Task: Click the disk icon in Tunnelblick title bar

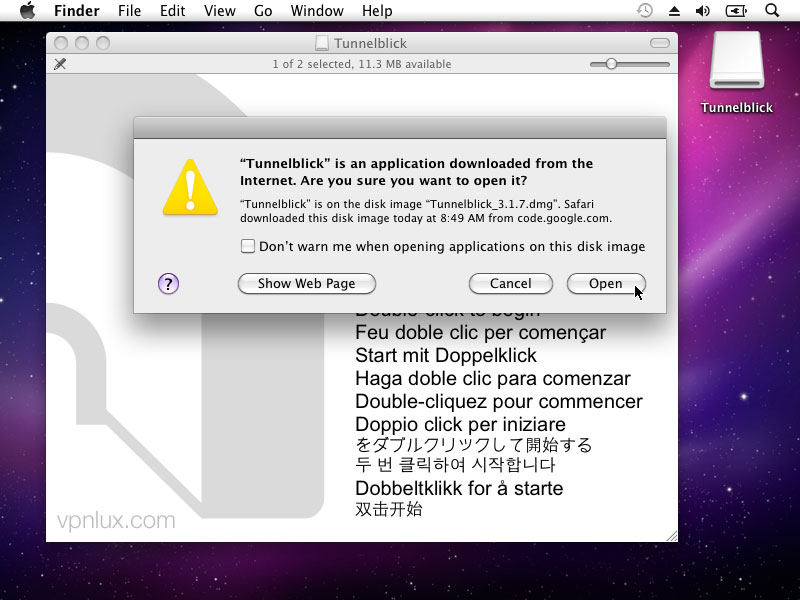Action: pyautogui.click(x=321, y=43)
